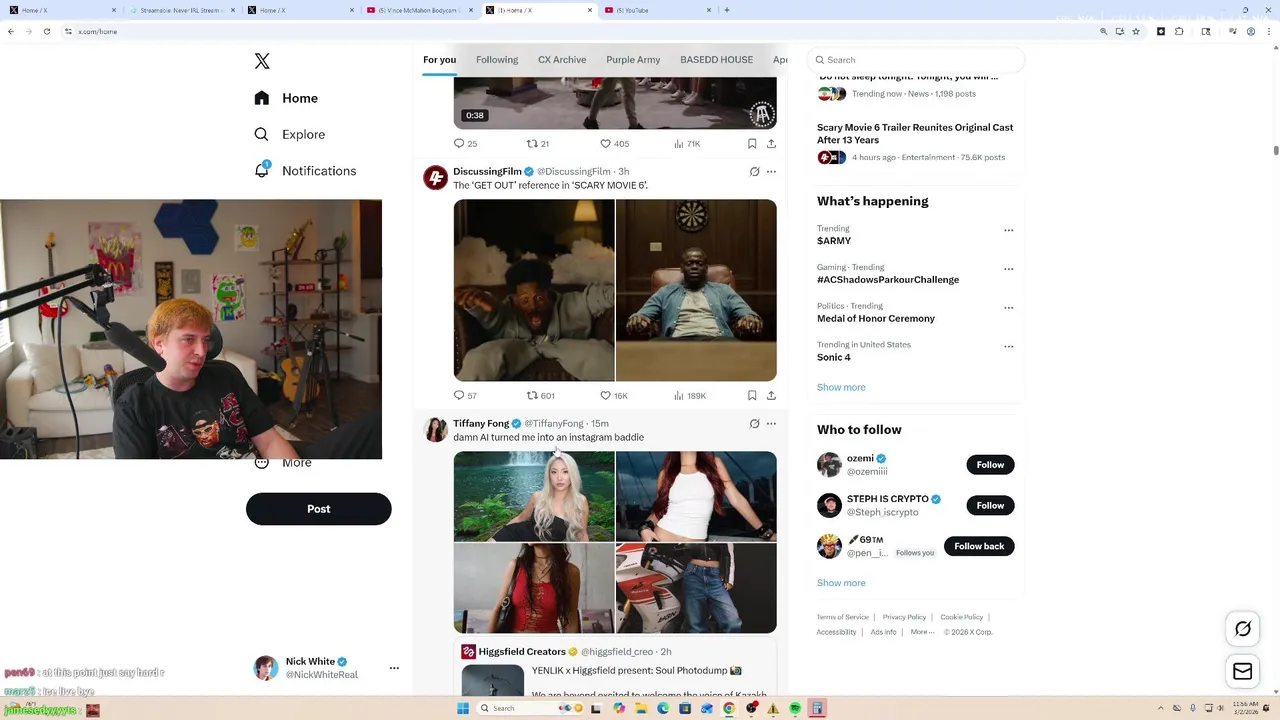Image resolution: width=1280 pixels, height=720 pixels.
Task: Click Follow back for 69TM account
Action: tap(979, 546)
